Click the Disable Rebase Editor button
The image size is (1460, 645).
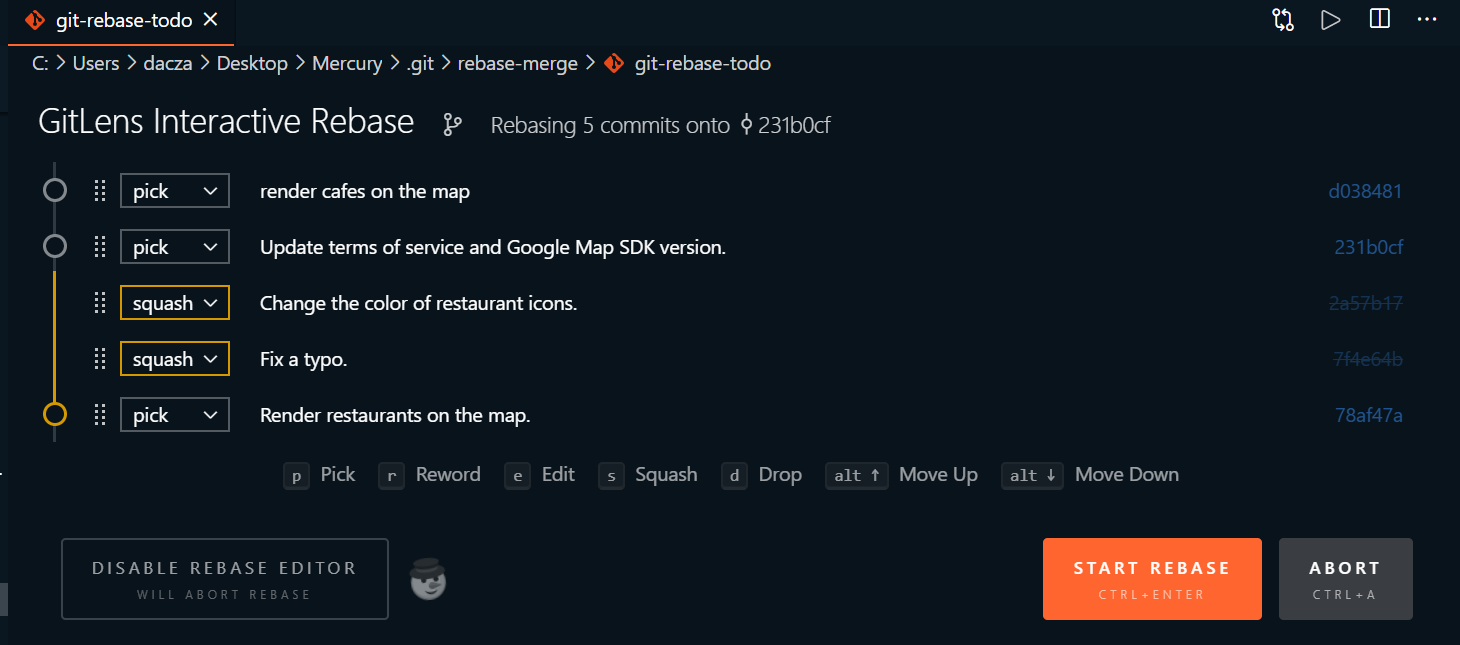(x=224, y=579)
